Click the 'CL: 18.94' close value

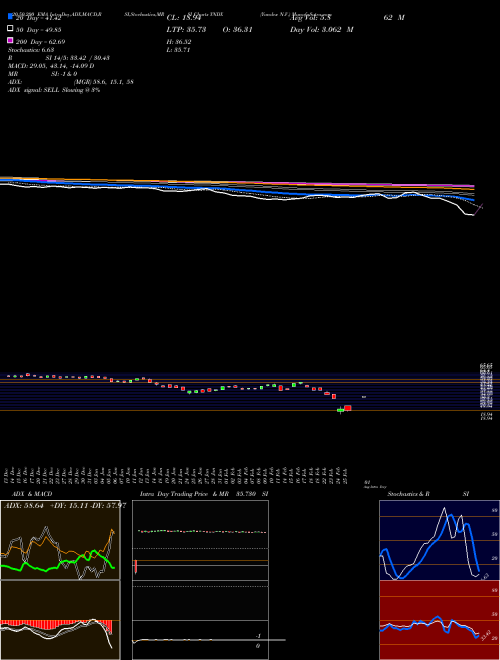tap(184, 18)
